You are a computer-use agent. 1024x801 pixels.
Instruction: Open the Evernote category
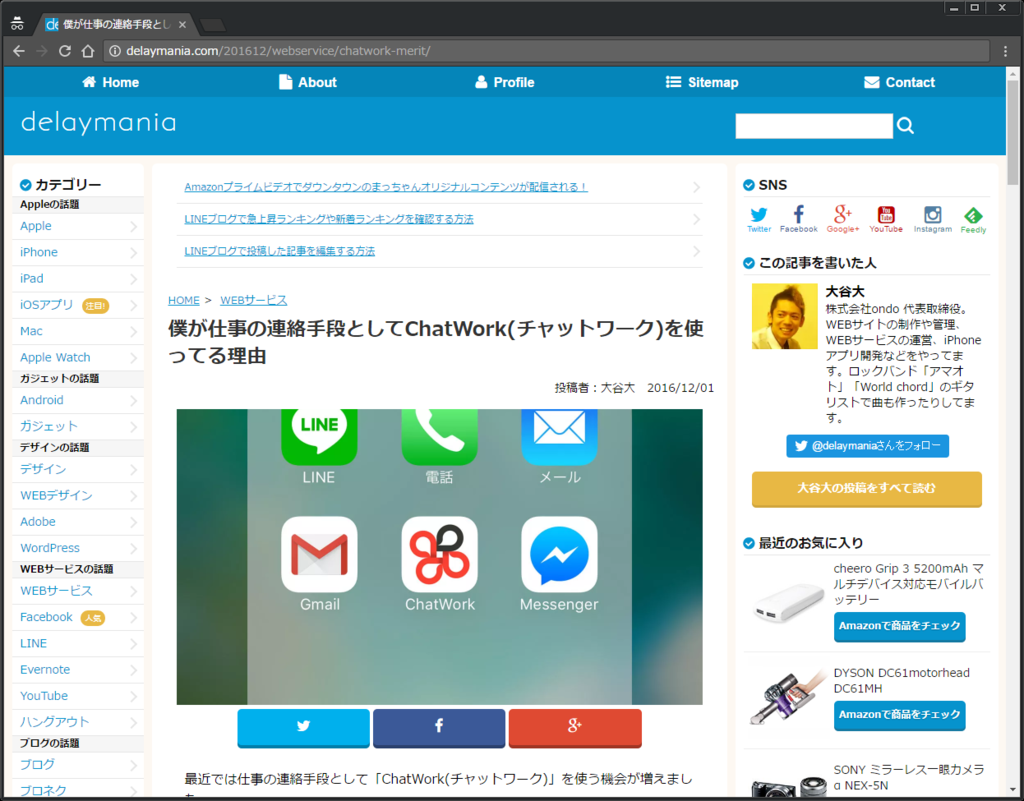click(x=78, y=670)
